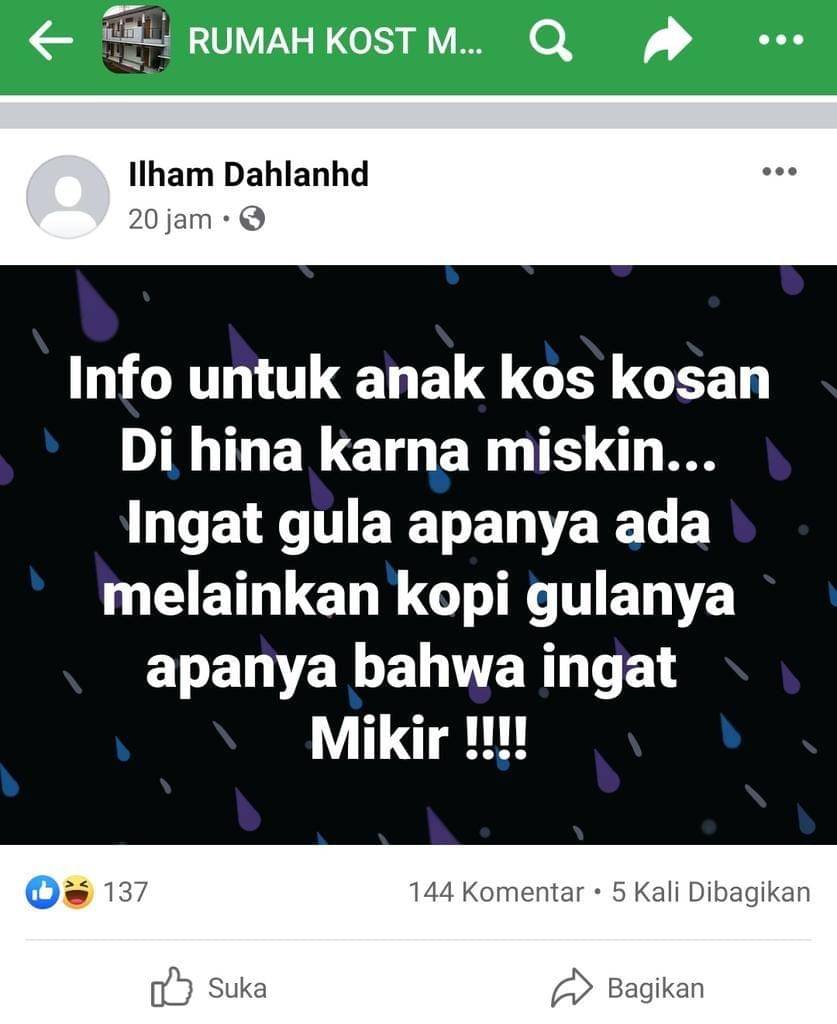Tap the laughing haha reaction icon
The image size is (837, 1024).
pos(78,892)
